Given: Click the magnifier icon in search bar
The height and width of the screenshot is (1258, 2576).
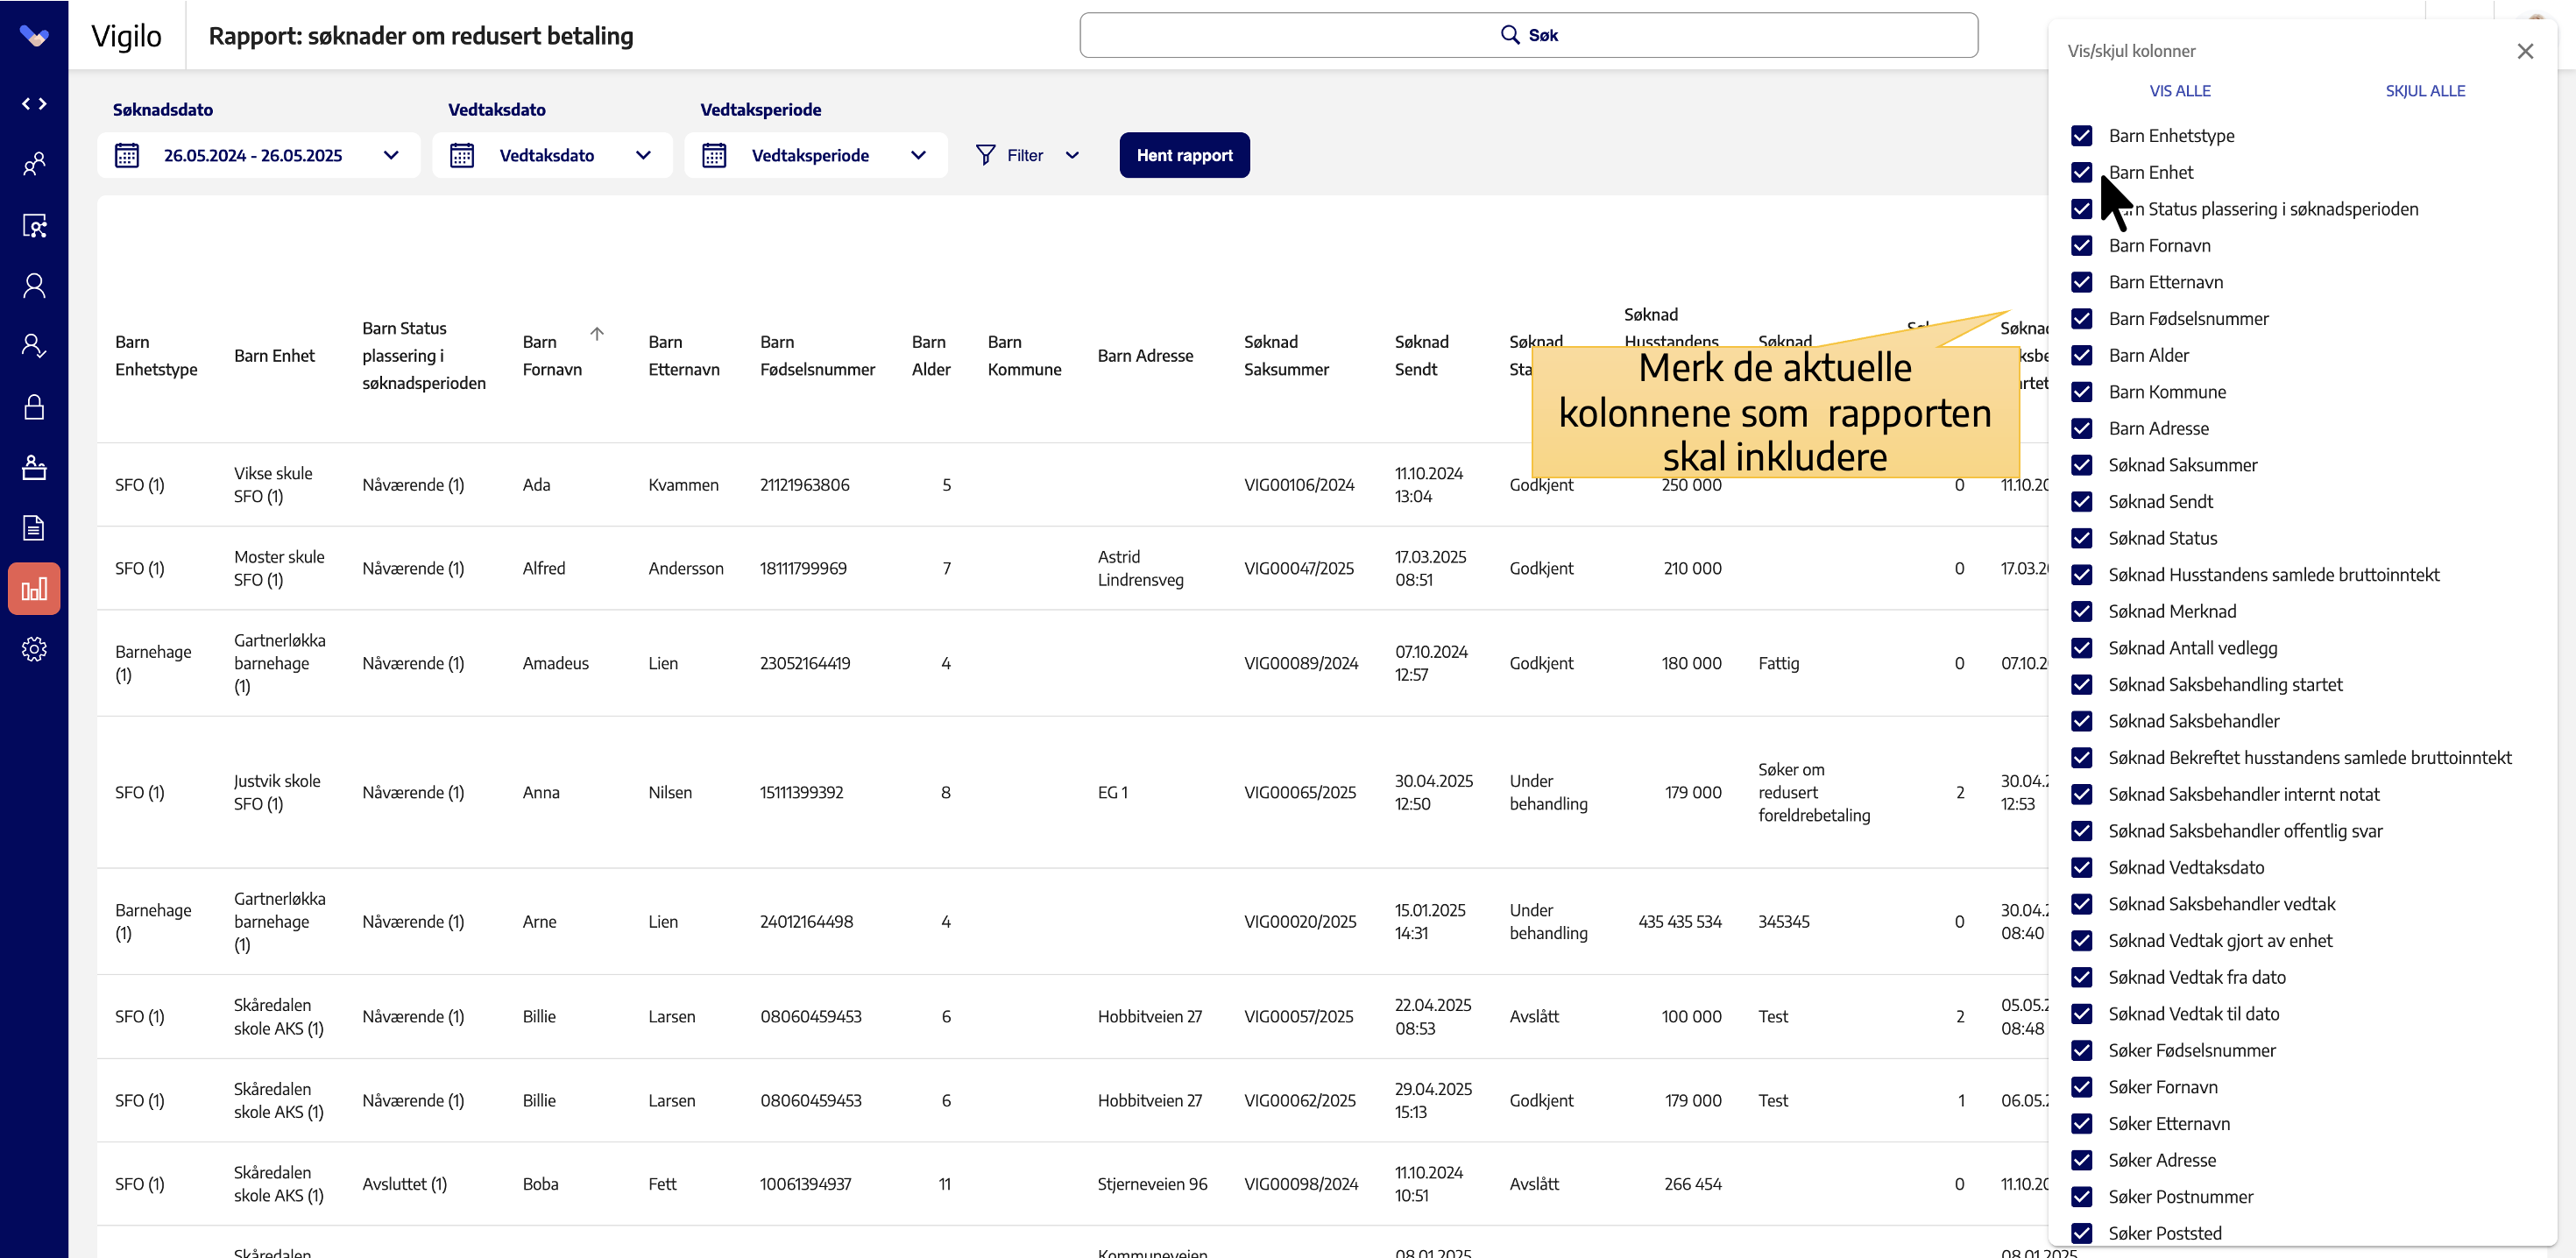Looking at the screenshot, I should click(1510, 35).
